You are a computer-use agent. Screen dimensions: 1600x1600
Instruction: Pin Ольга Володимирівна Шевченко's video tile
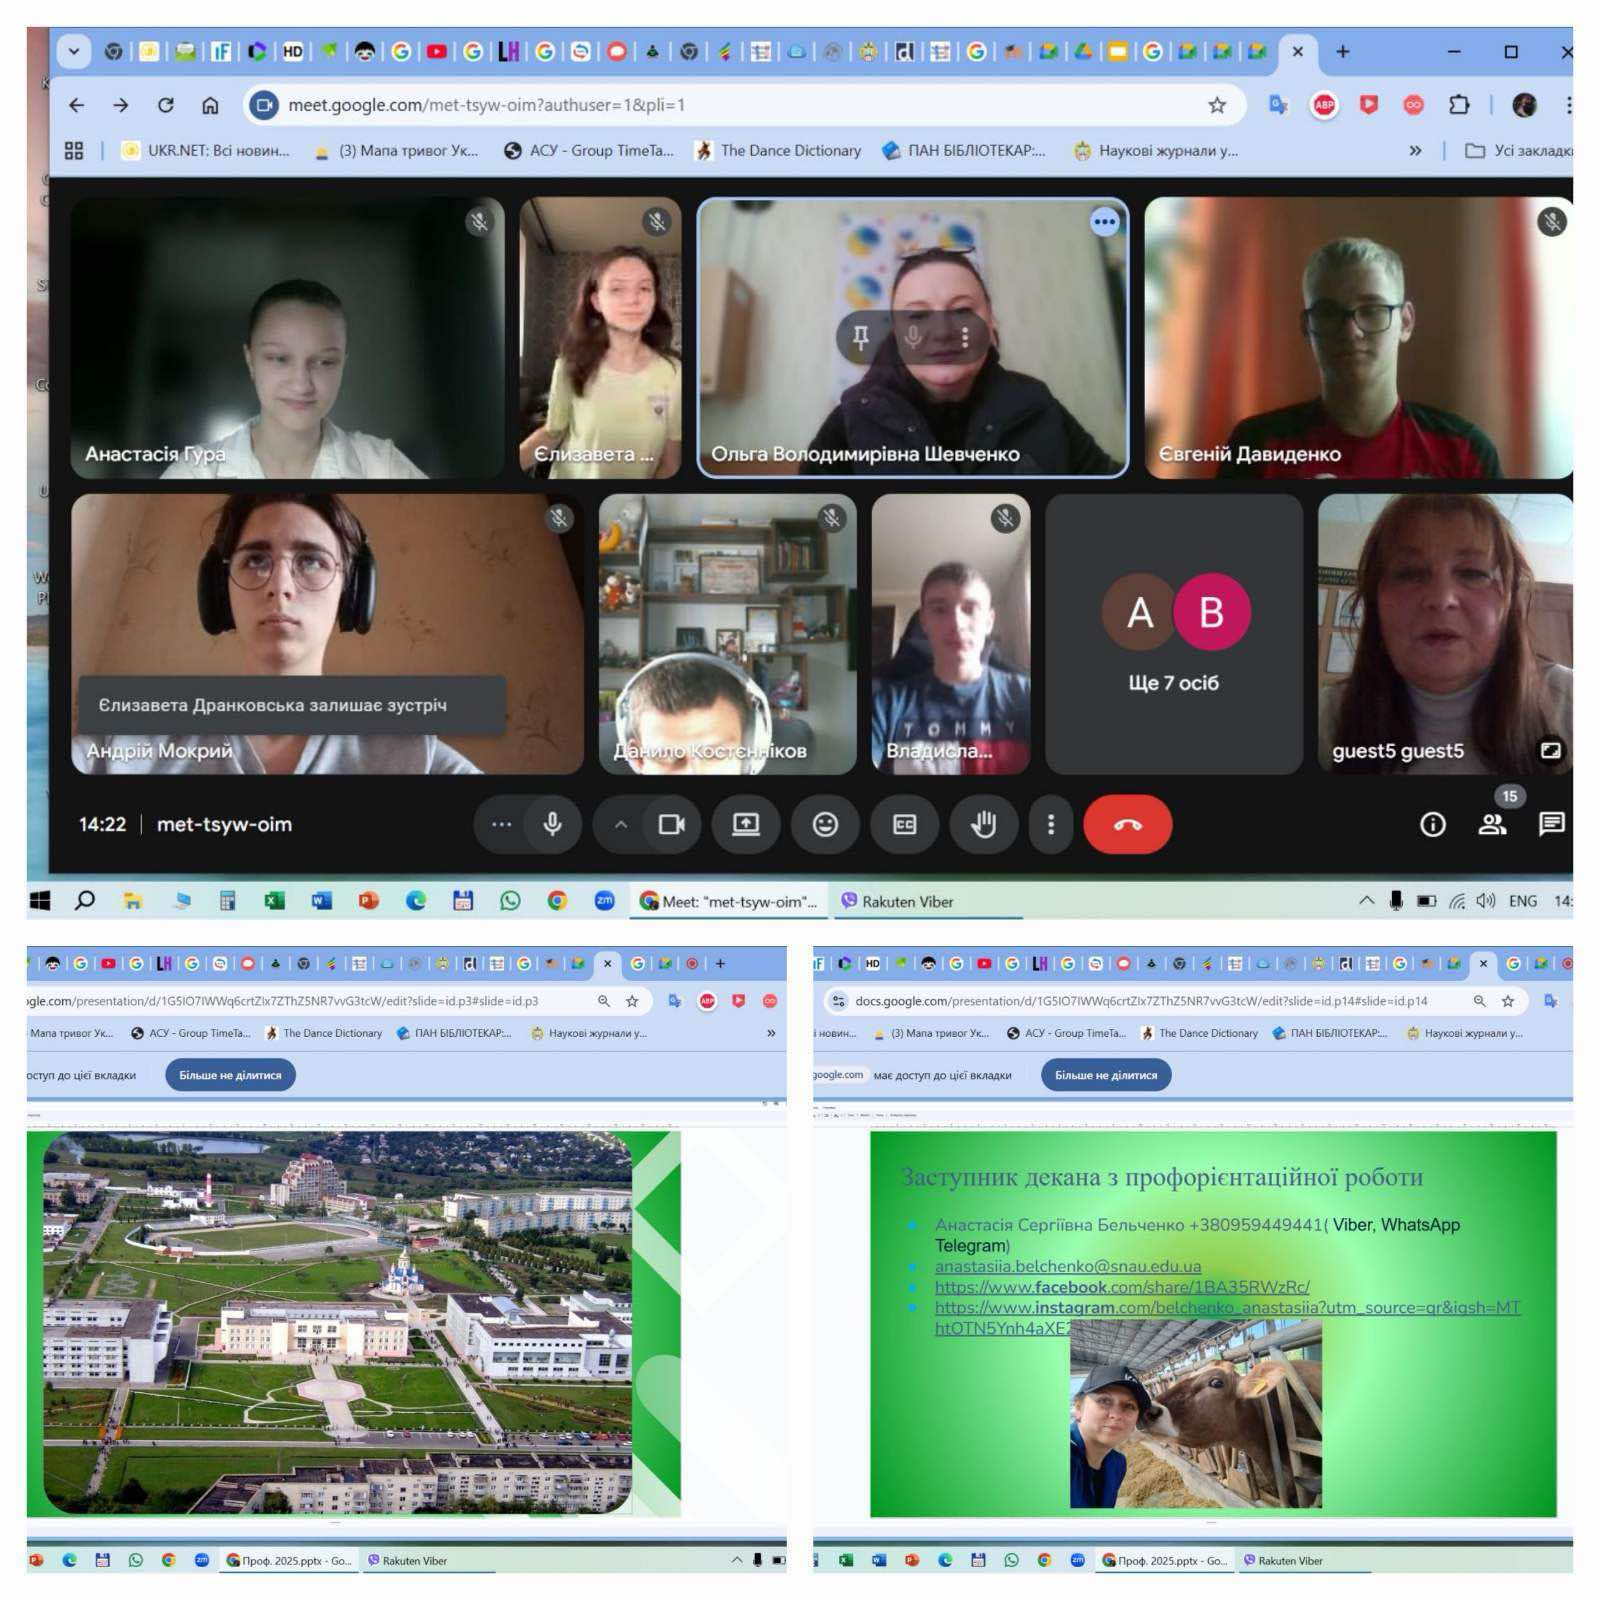(861, 337)
